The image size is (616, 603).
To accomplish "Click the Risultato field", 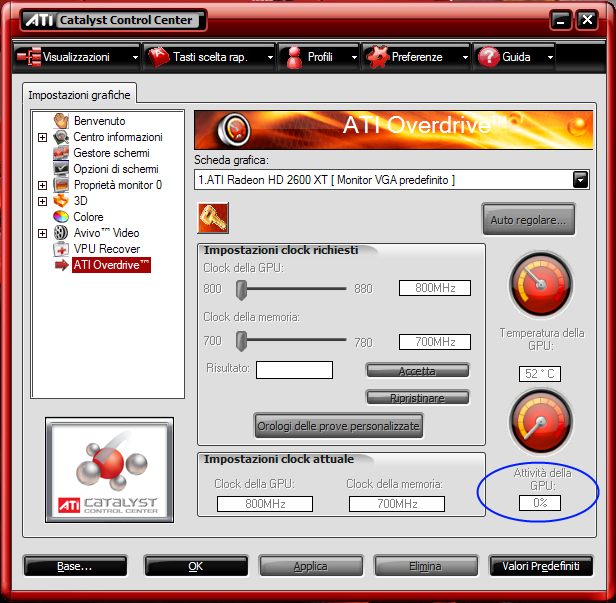I will click(294, 370).
